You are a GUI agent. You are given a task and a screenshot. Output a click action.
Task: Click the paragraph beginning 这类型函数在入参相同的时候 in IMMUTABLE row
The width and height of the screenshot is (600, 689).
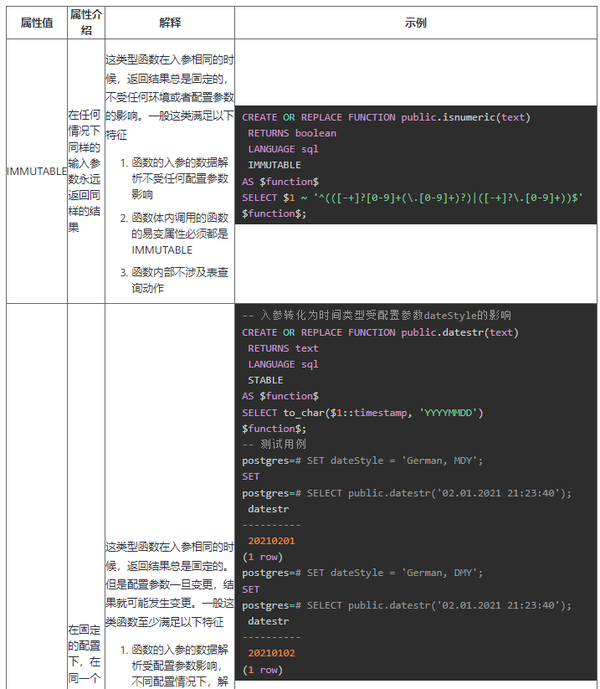(170, 97)
